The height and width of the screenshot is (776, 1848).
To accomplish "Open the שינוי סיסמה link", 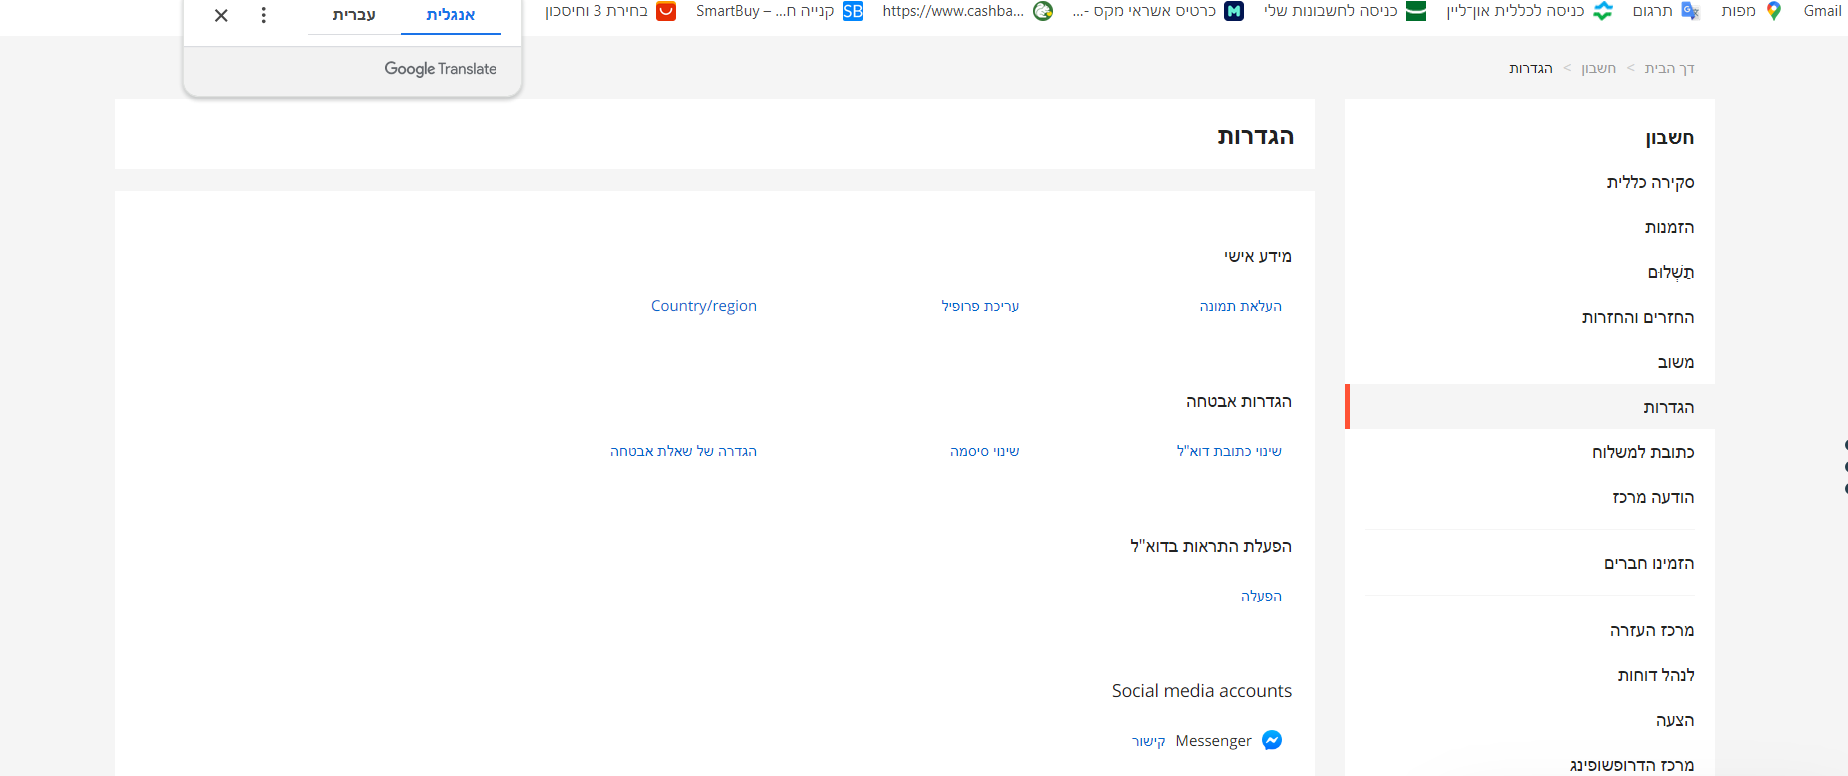I will coord(985,451).
